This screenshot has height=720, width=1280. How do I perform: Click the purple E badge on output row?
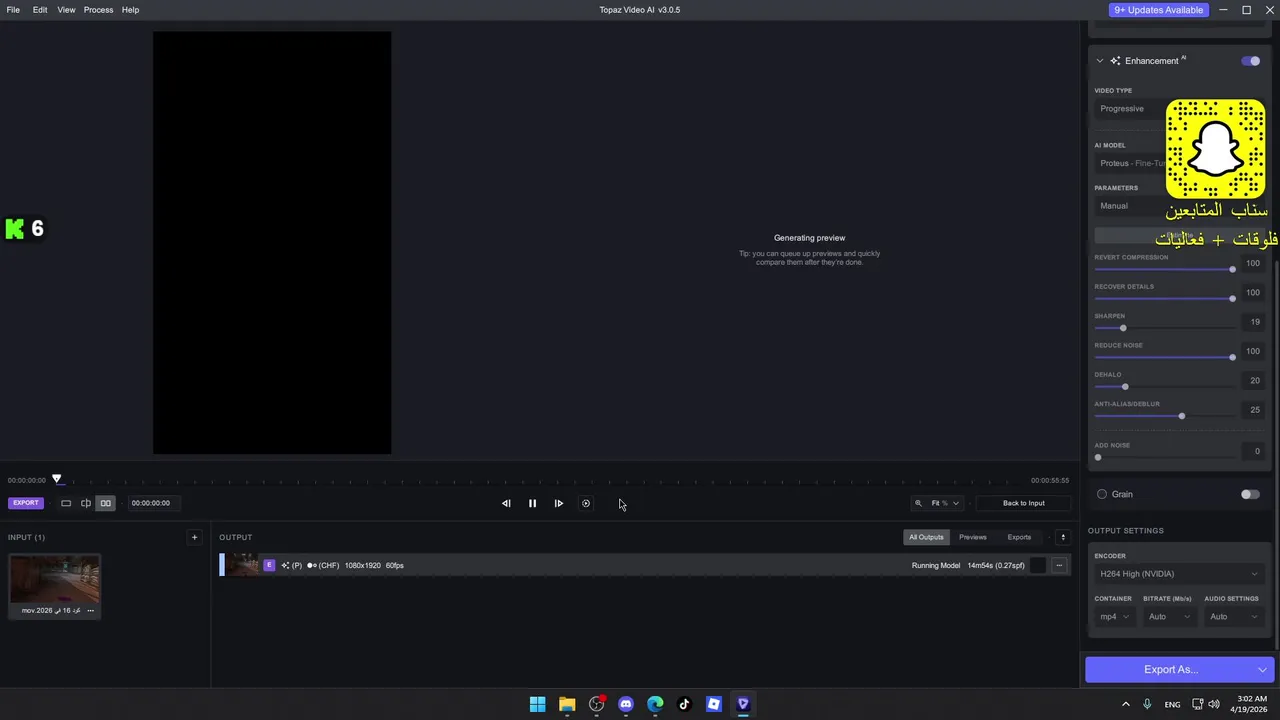point(268,565)
